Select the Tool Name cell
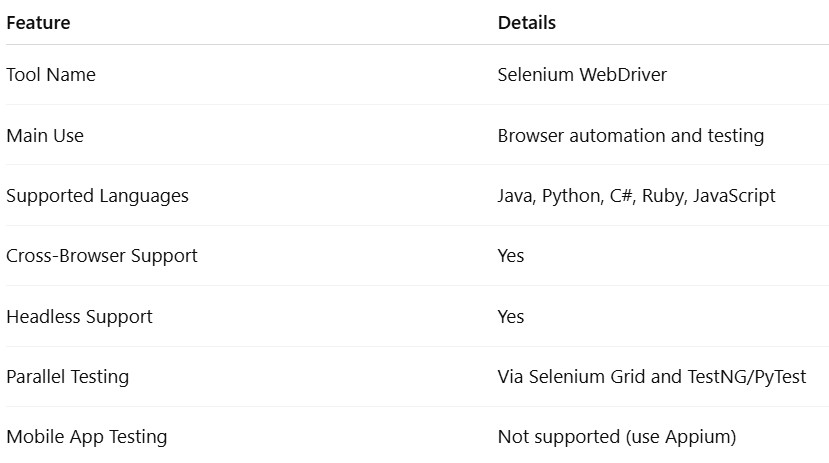This screenshot has height=463, width=829. pos(51,75)
